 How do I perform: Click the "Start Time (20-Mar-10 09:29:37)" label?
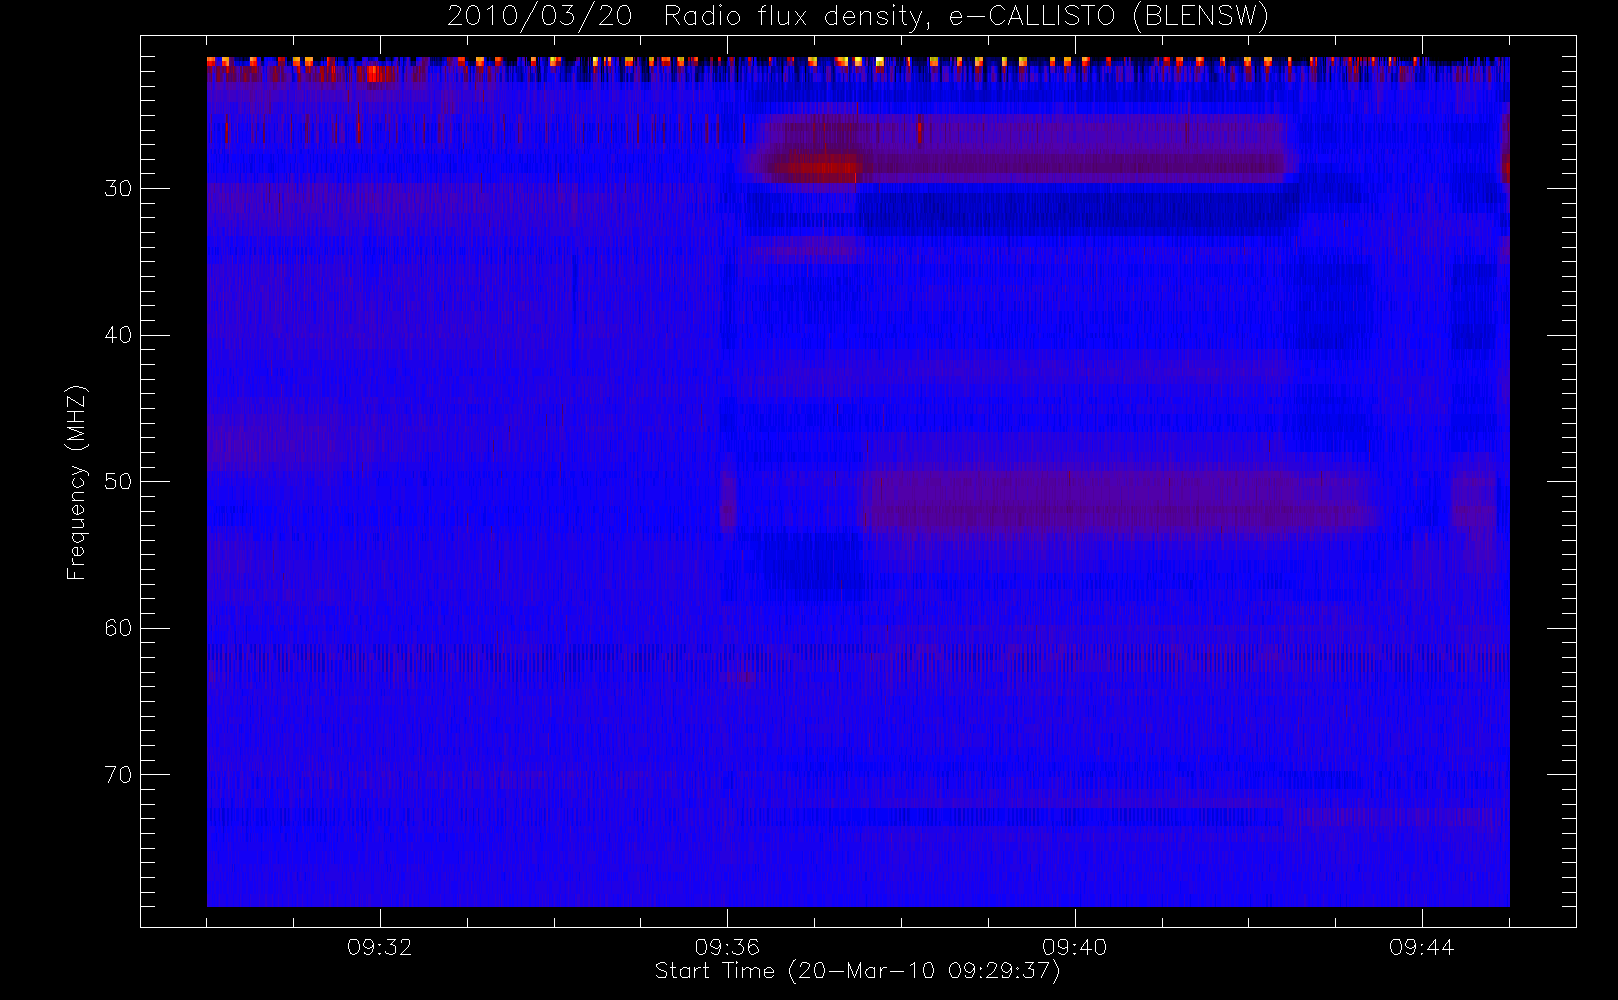(857, 971)
